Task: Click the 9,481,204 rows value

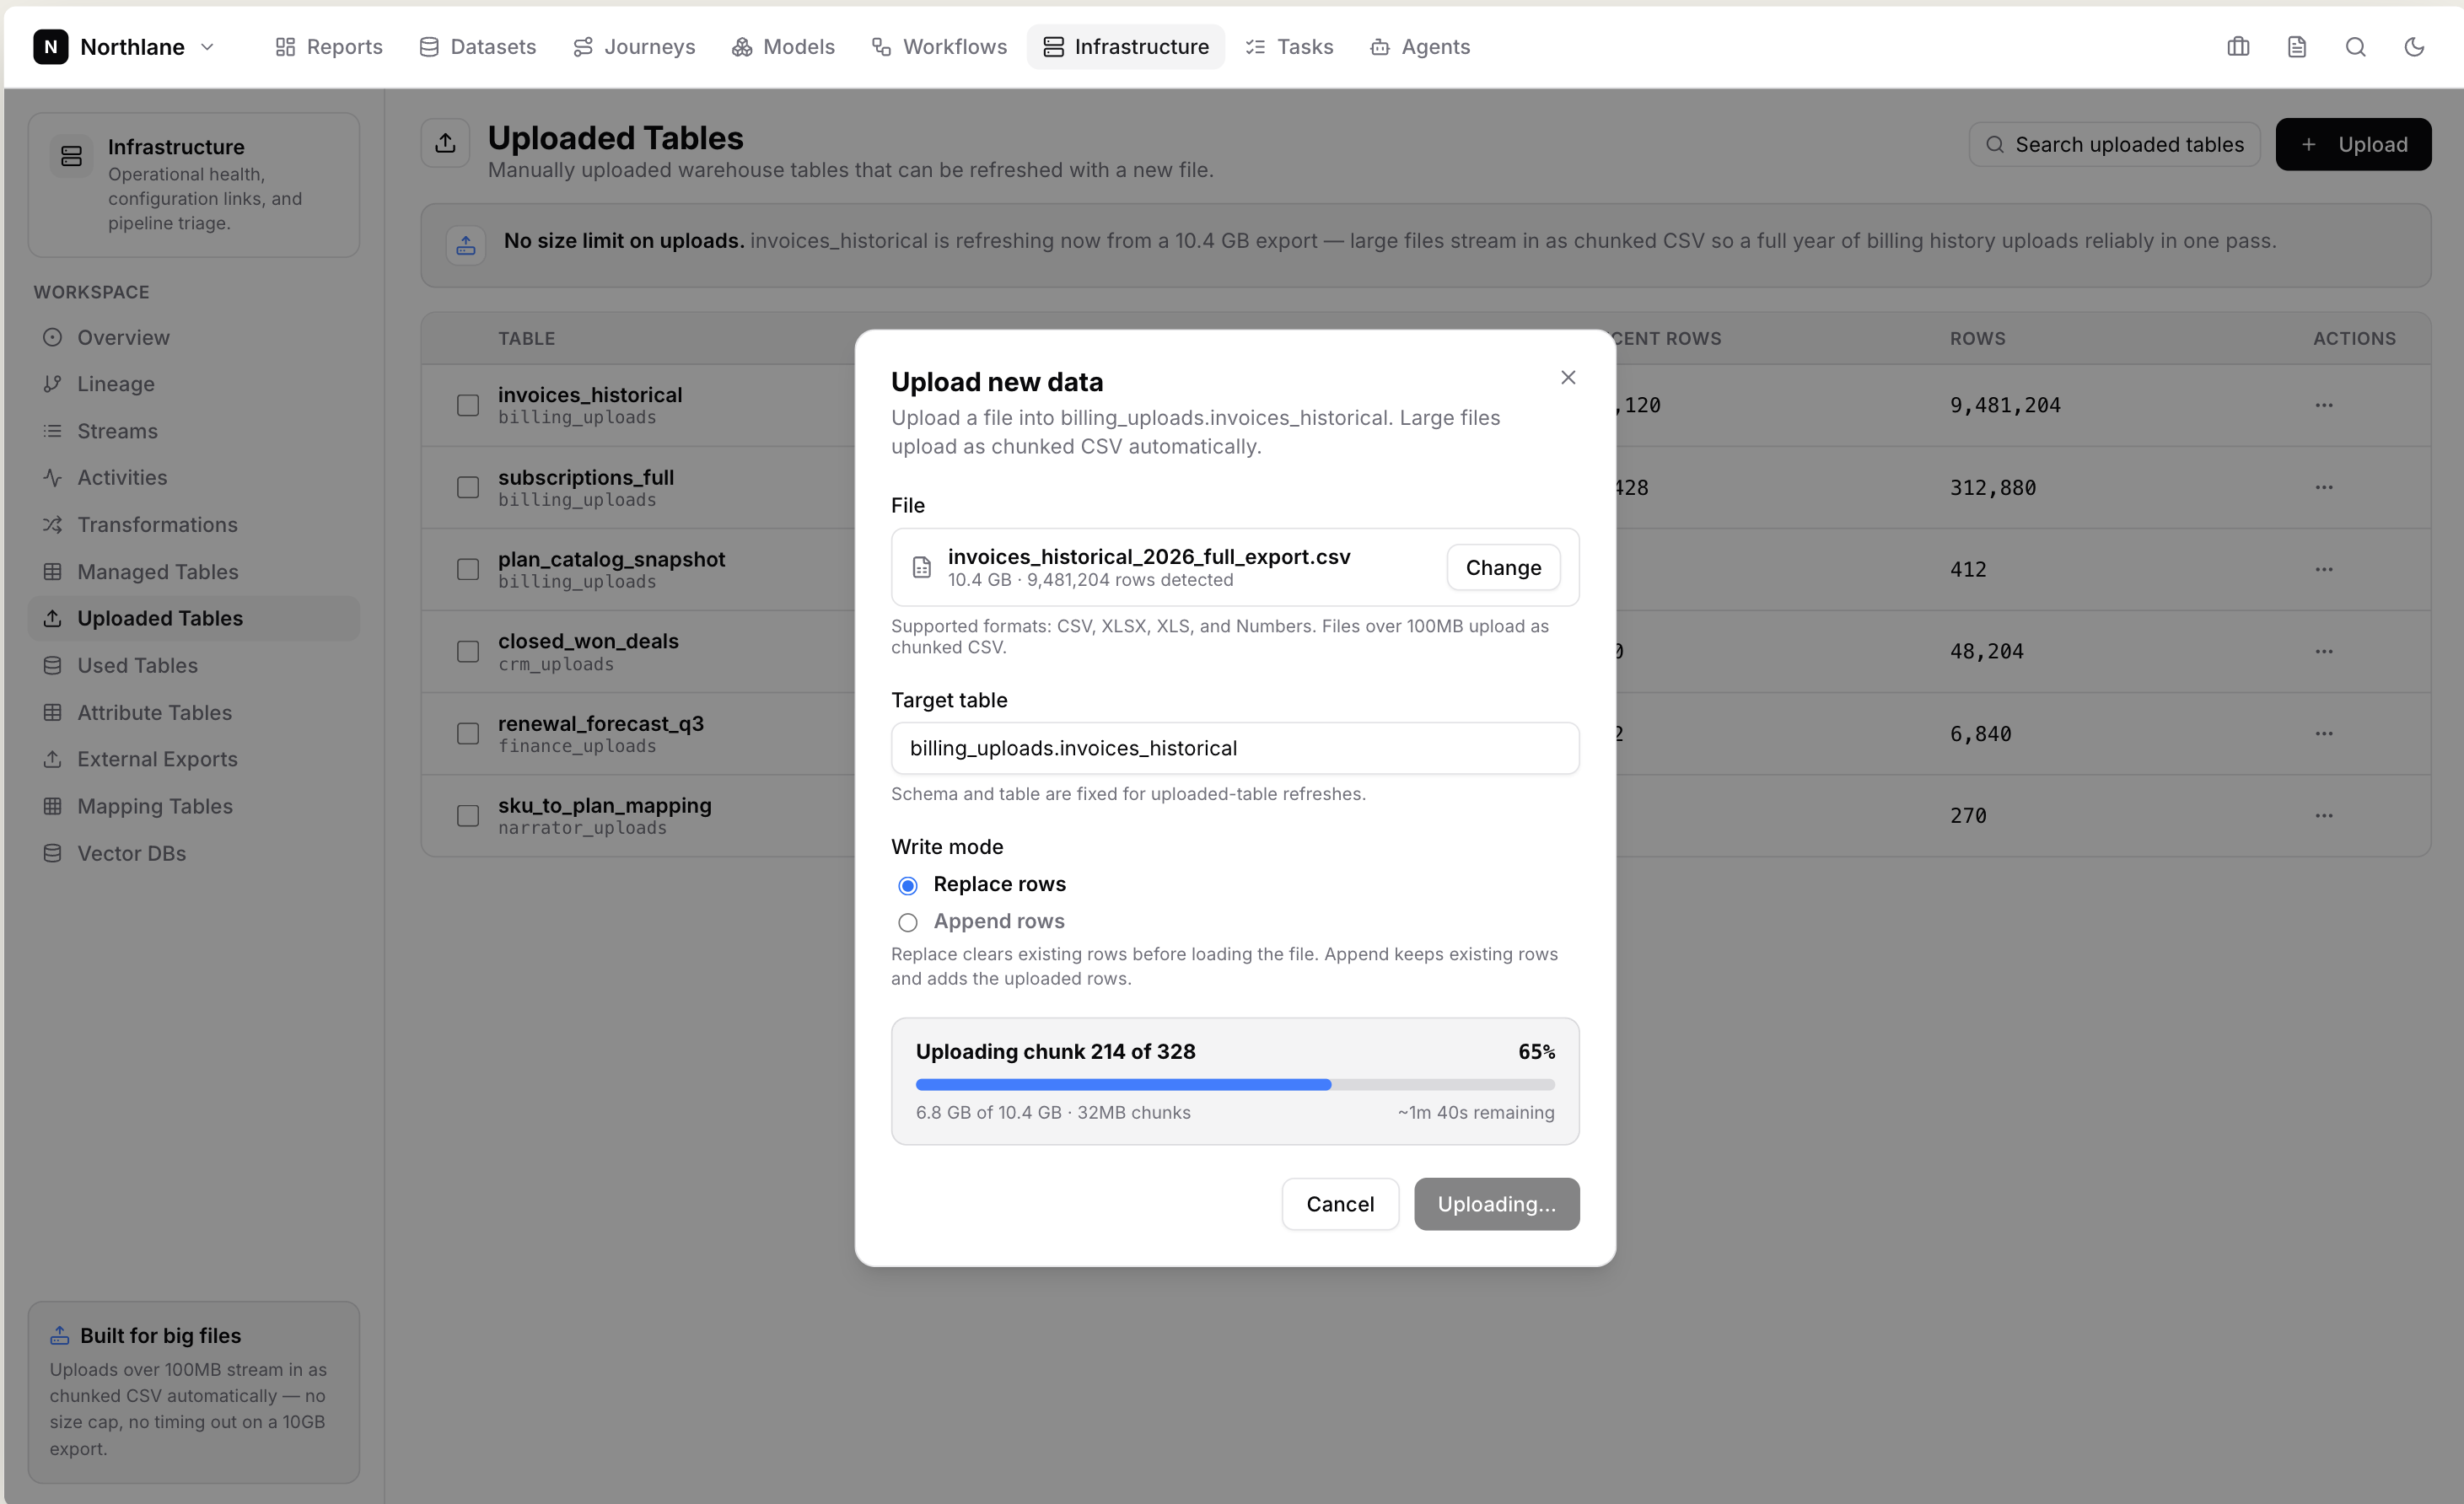Action: [2005, 405]
